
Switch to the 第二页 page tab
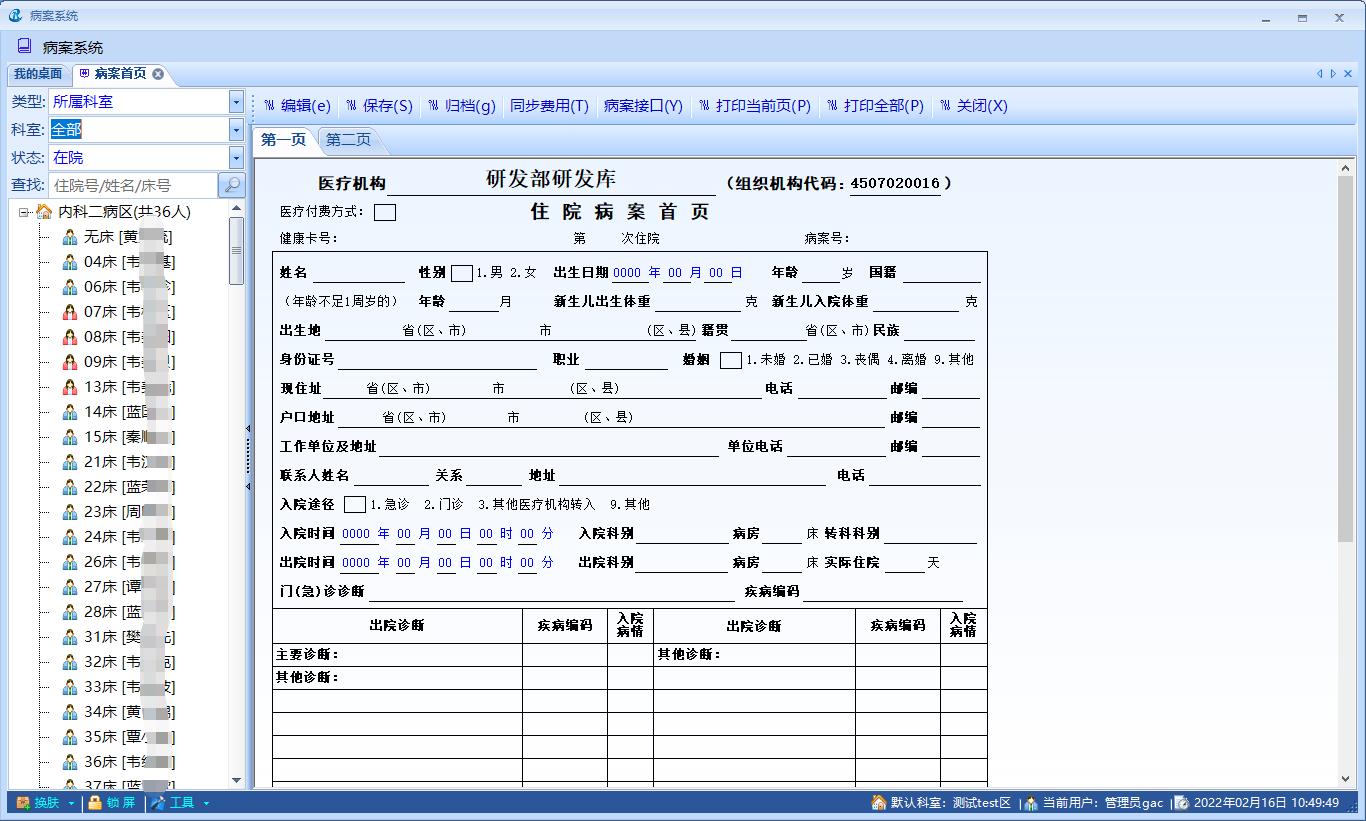click(348, 140)
